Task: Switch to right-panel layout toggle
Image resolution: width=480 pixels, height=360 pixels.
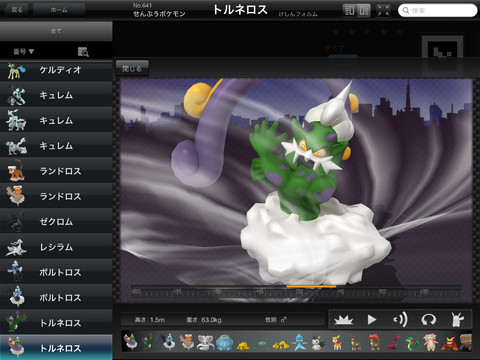Action: pos(364,11)
